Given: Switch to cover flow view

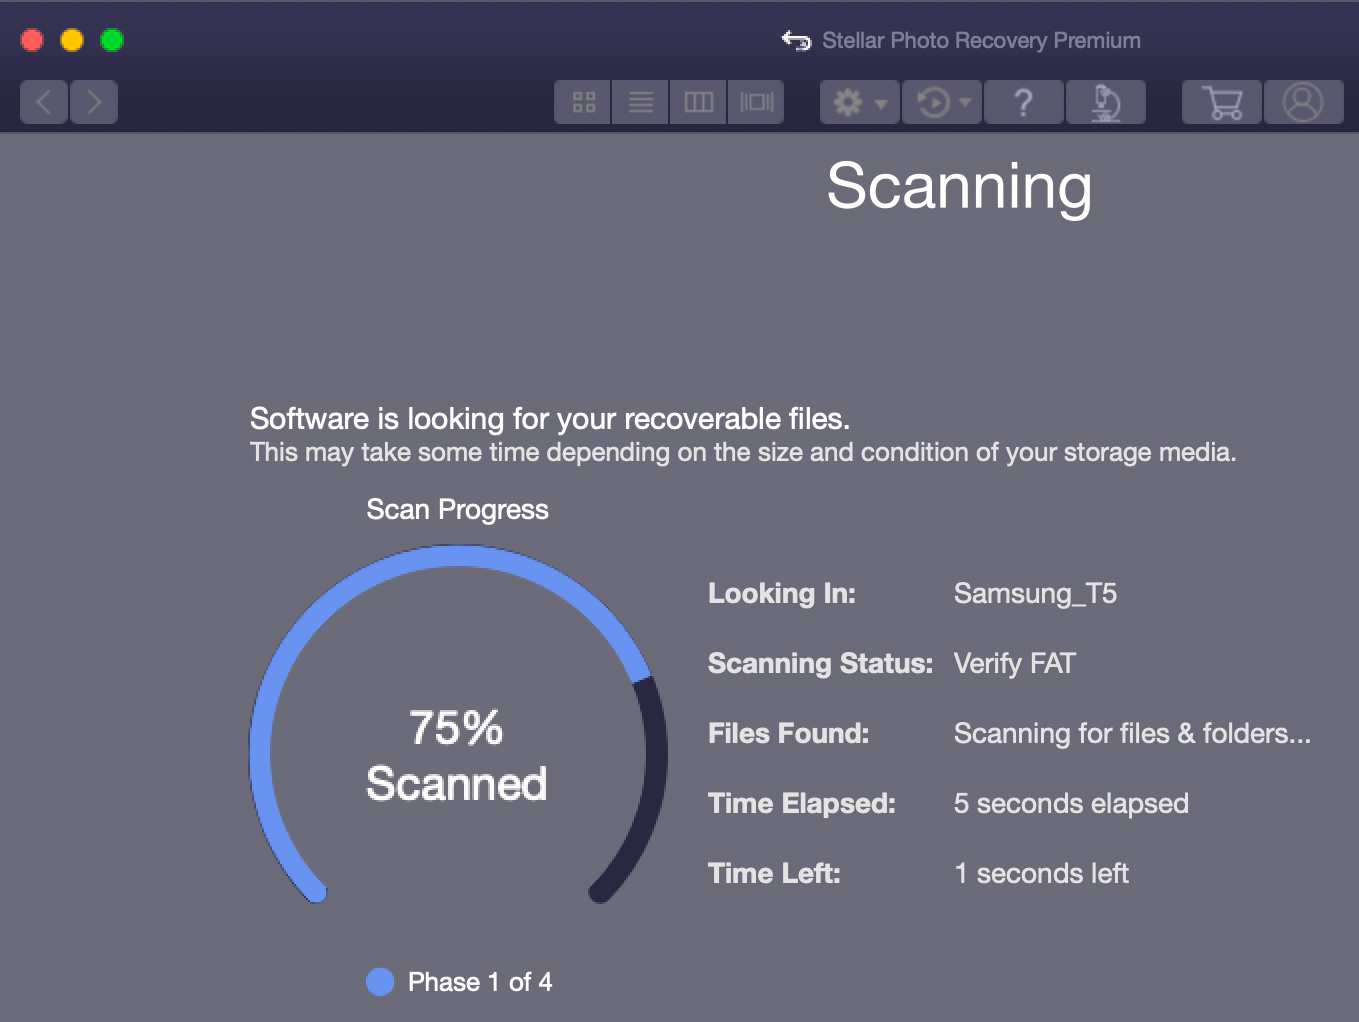Looking at the screenshot, I should [x=756, y=102].
